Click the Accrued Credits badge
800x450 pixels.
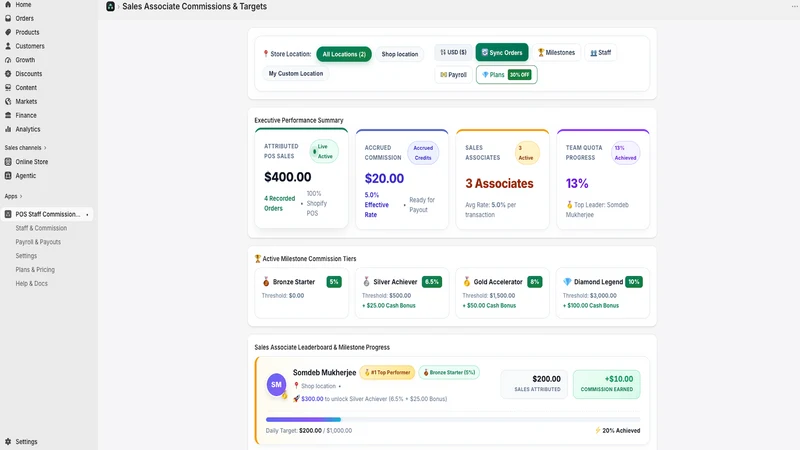tap(423, 153)
